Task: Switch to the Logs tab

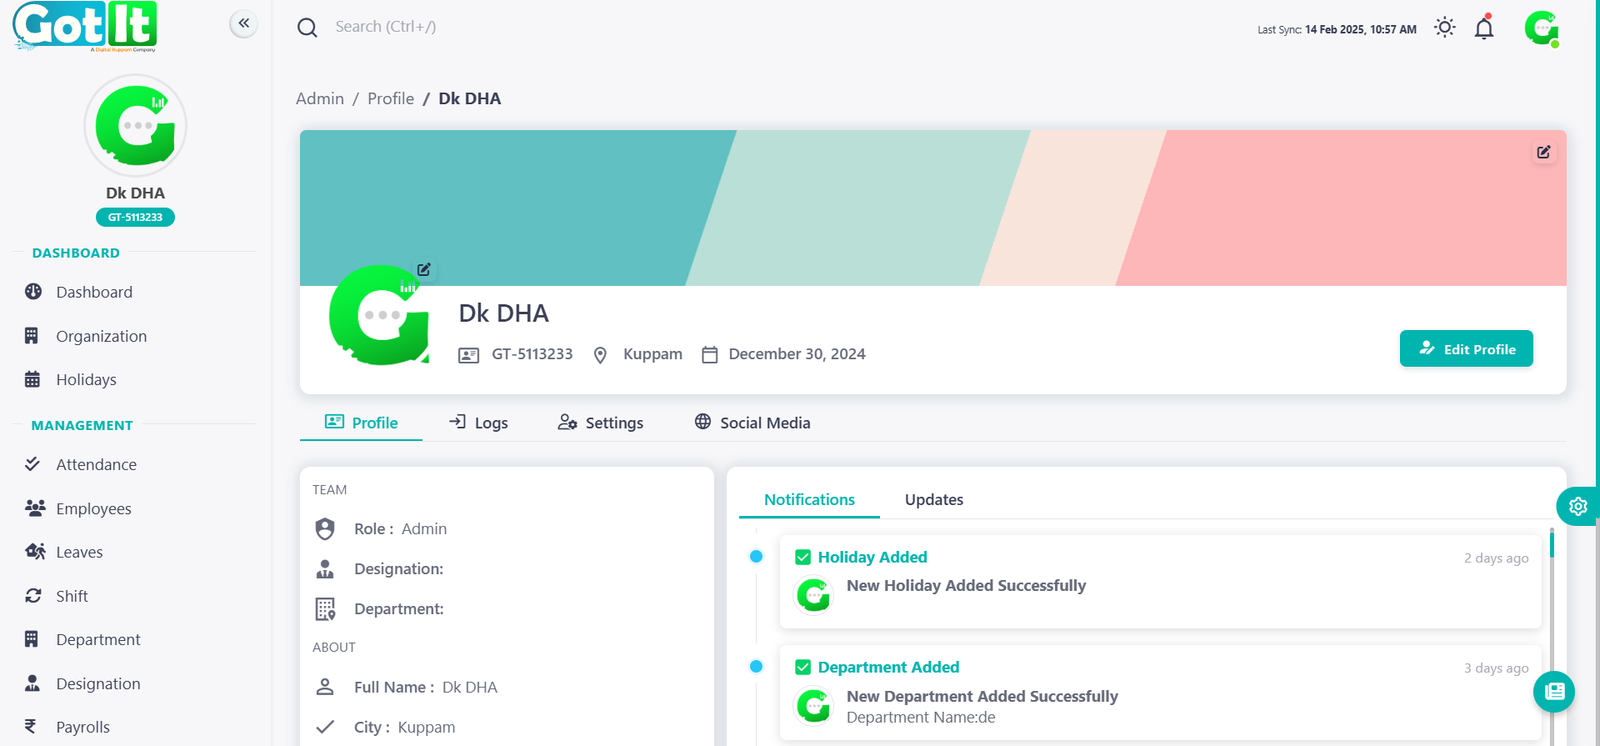Action: (x=478, y=423)
